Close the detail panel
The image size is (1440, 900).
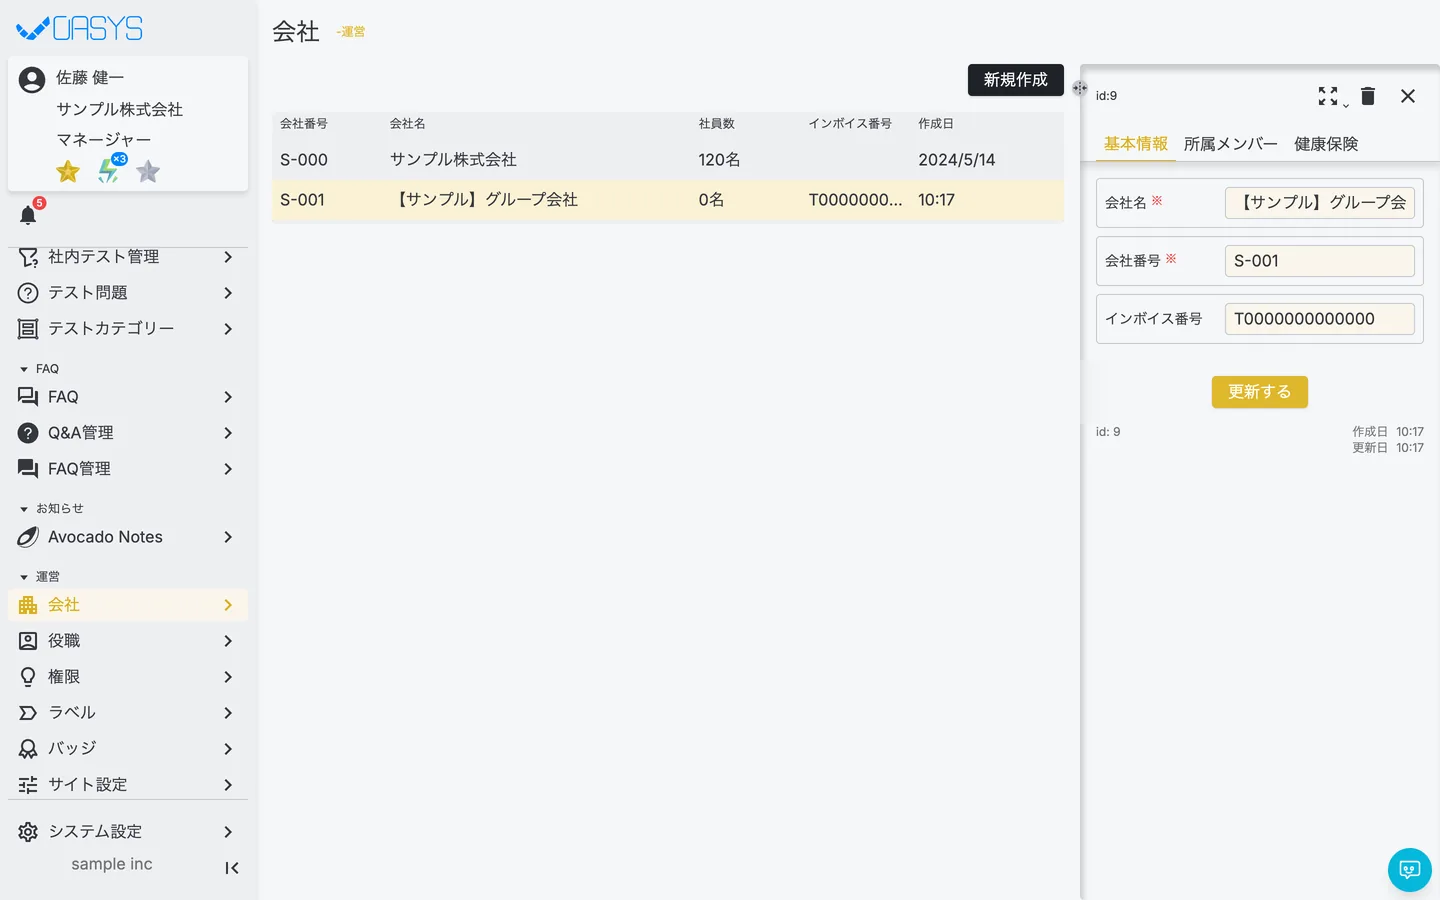coord(1408,96)
